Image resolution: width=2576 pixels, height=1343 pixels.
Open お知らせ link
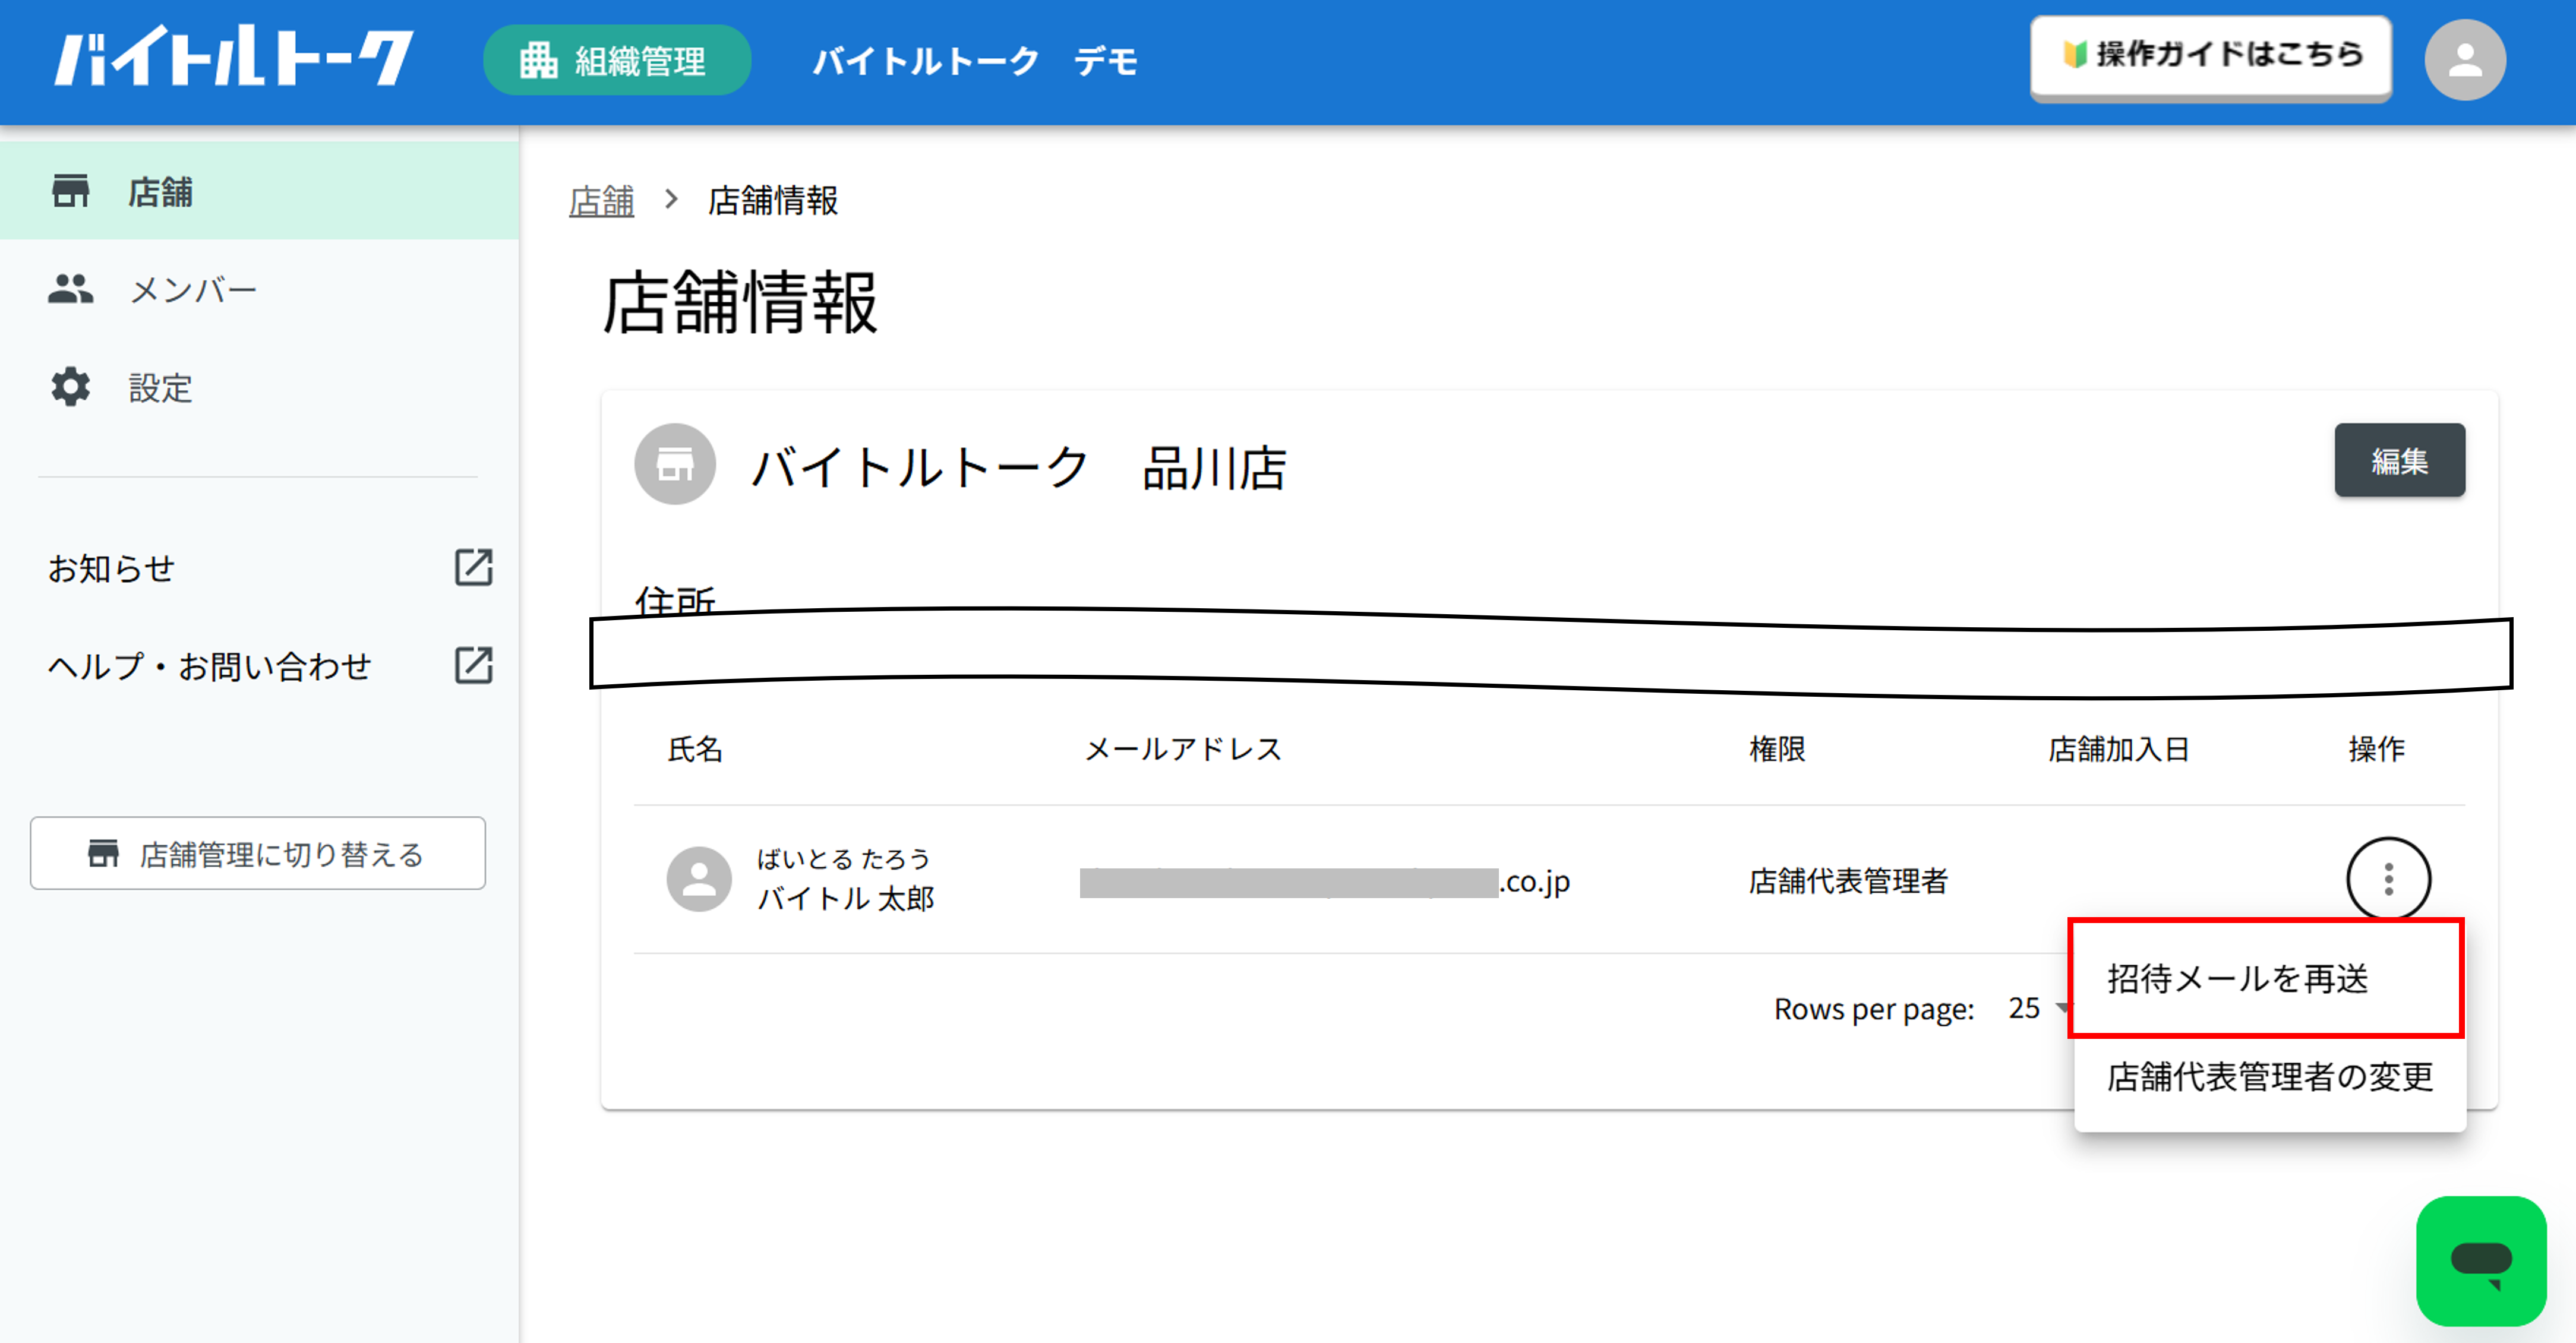111,568
